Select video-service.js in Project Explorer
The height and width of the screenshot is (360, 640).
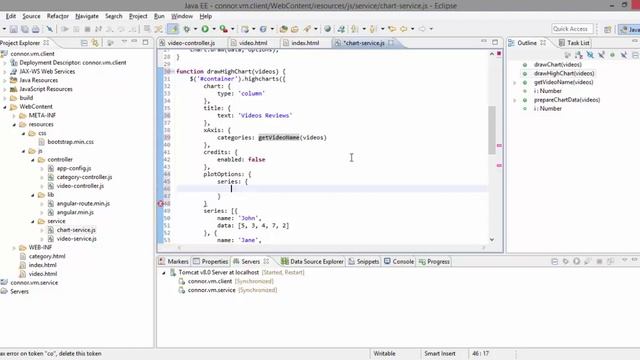76,239
